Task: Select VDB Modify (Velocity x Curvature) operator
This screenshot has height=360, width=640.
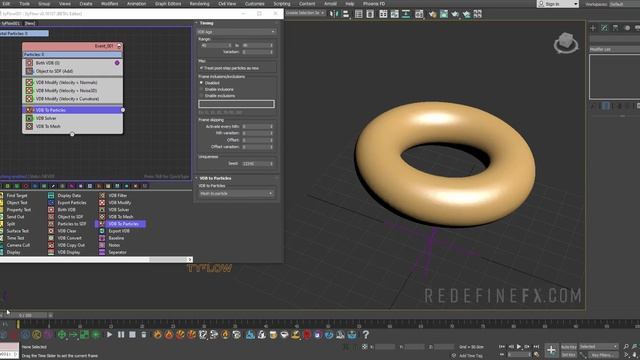Action: pos(72,99)
